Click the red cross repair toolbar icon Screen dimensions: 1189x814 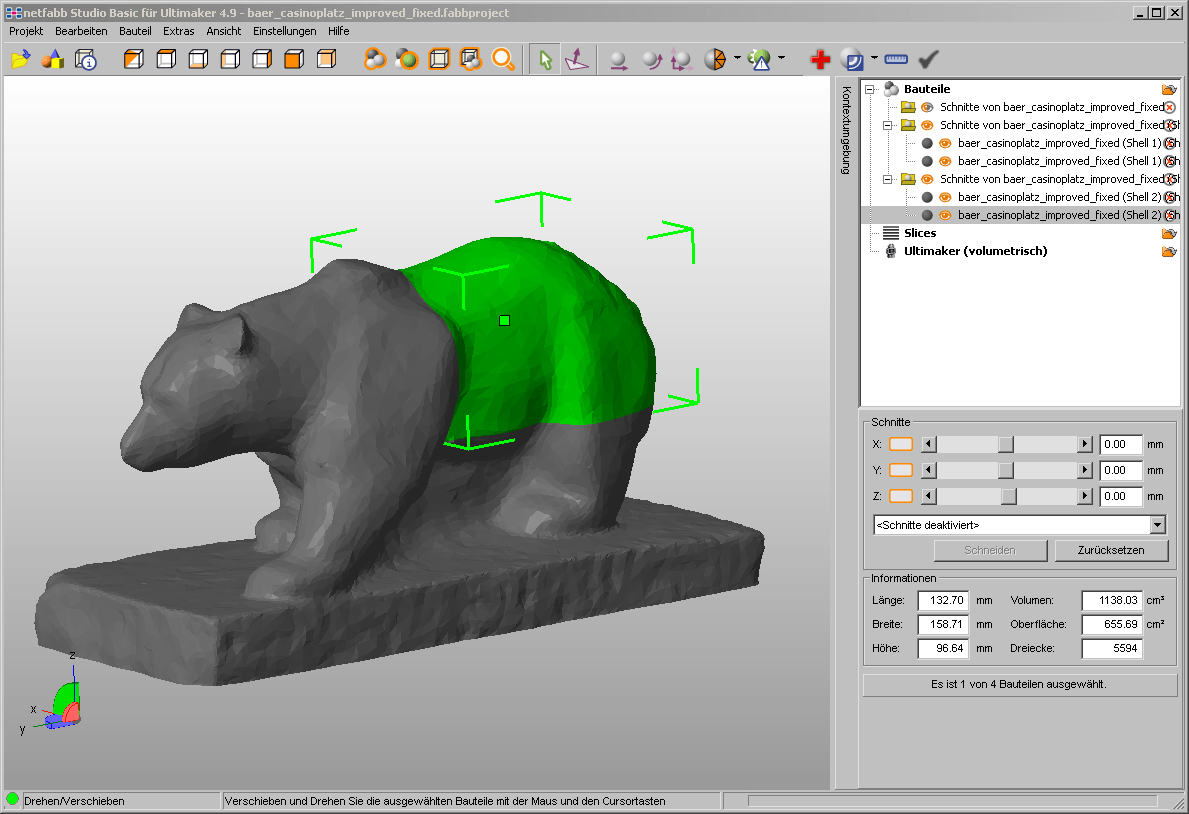pos(819,59)
